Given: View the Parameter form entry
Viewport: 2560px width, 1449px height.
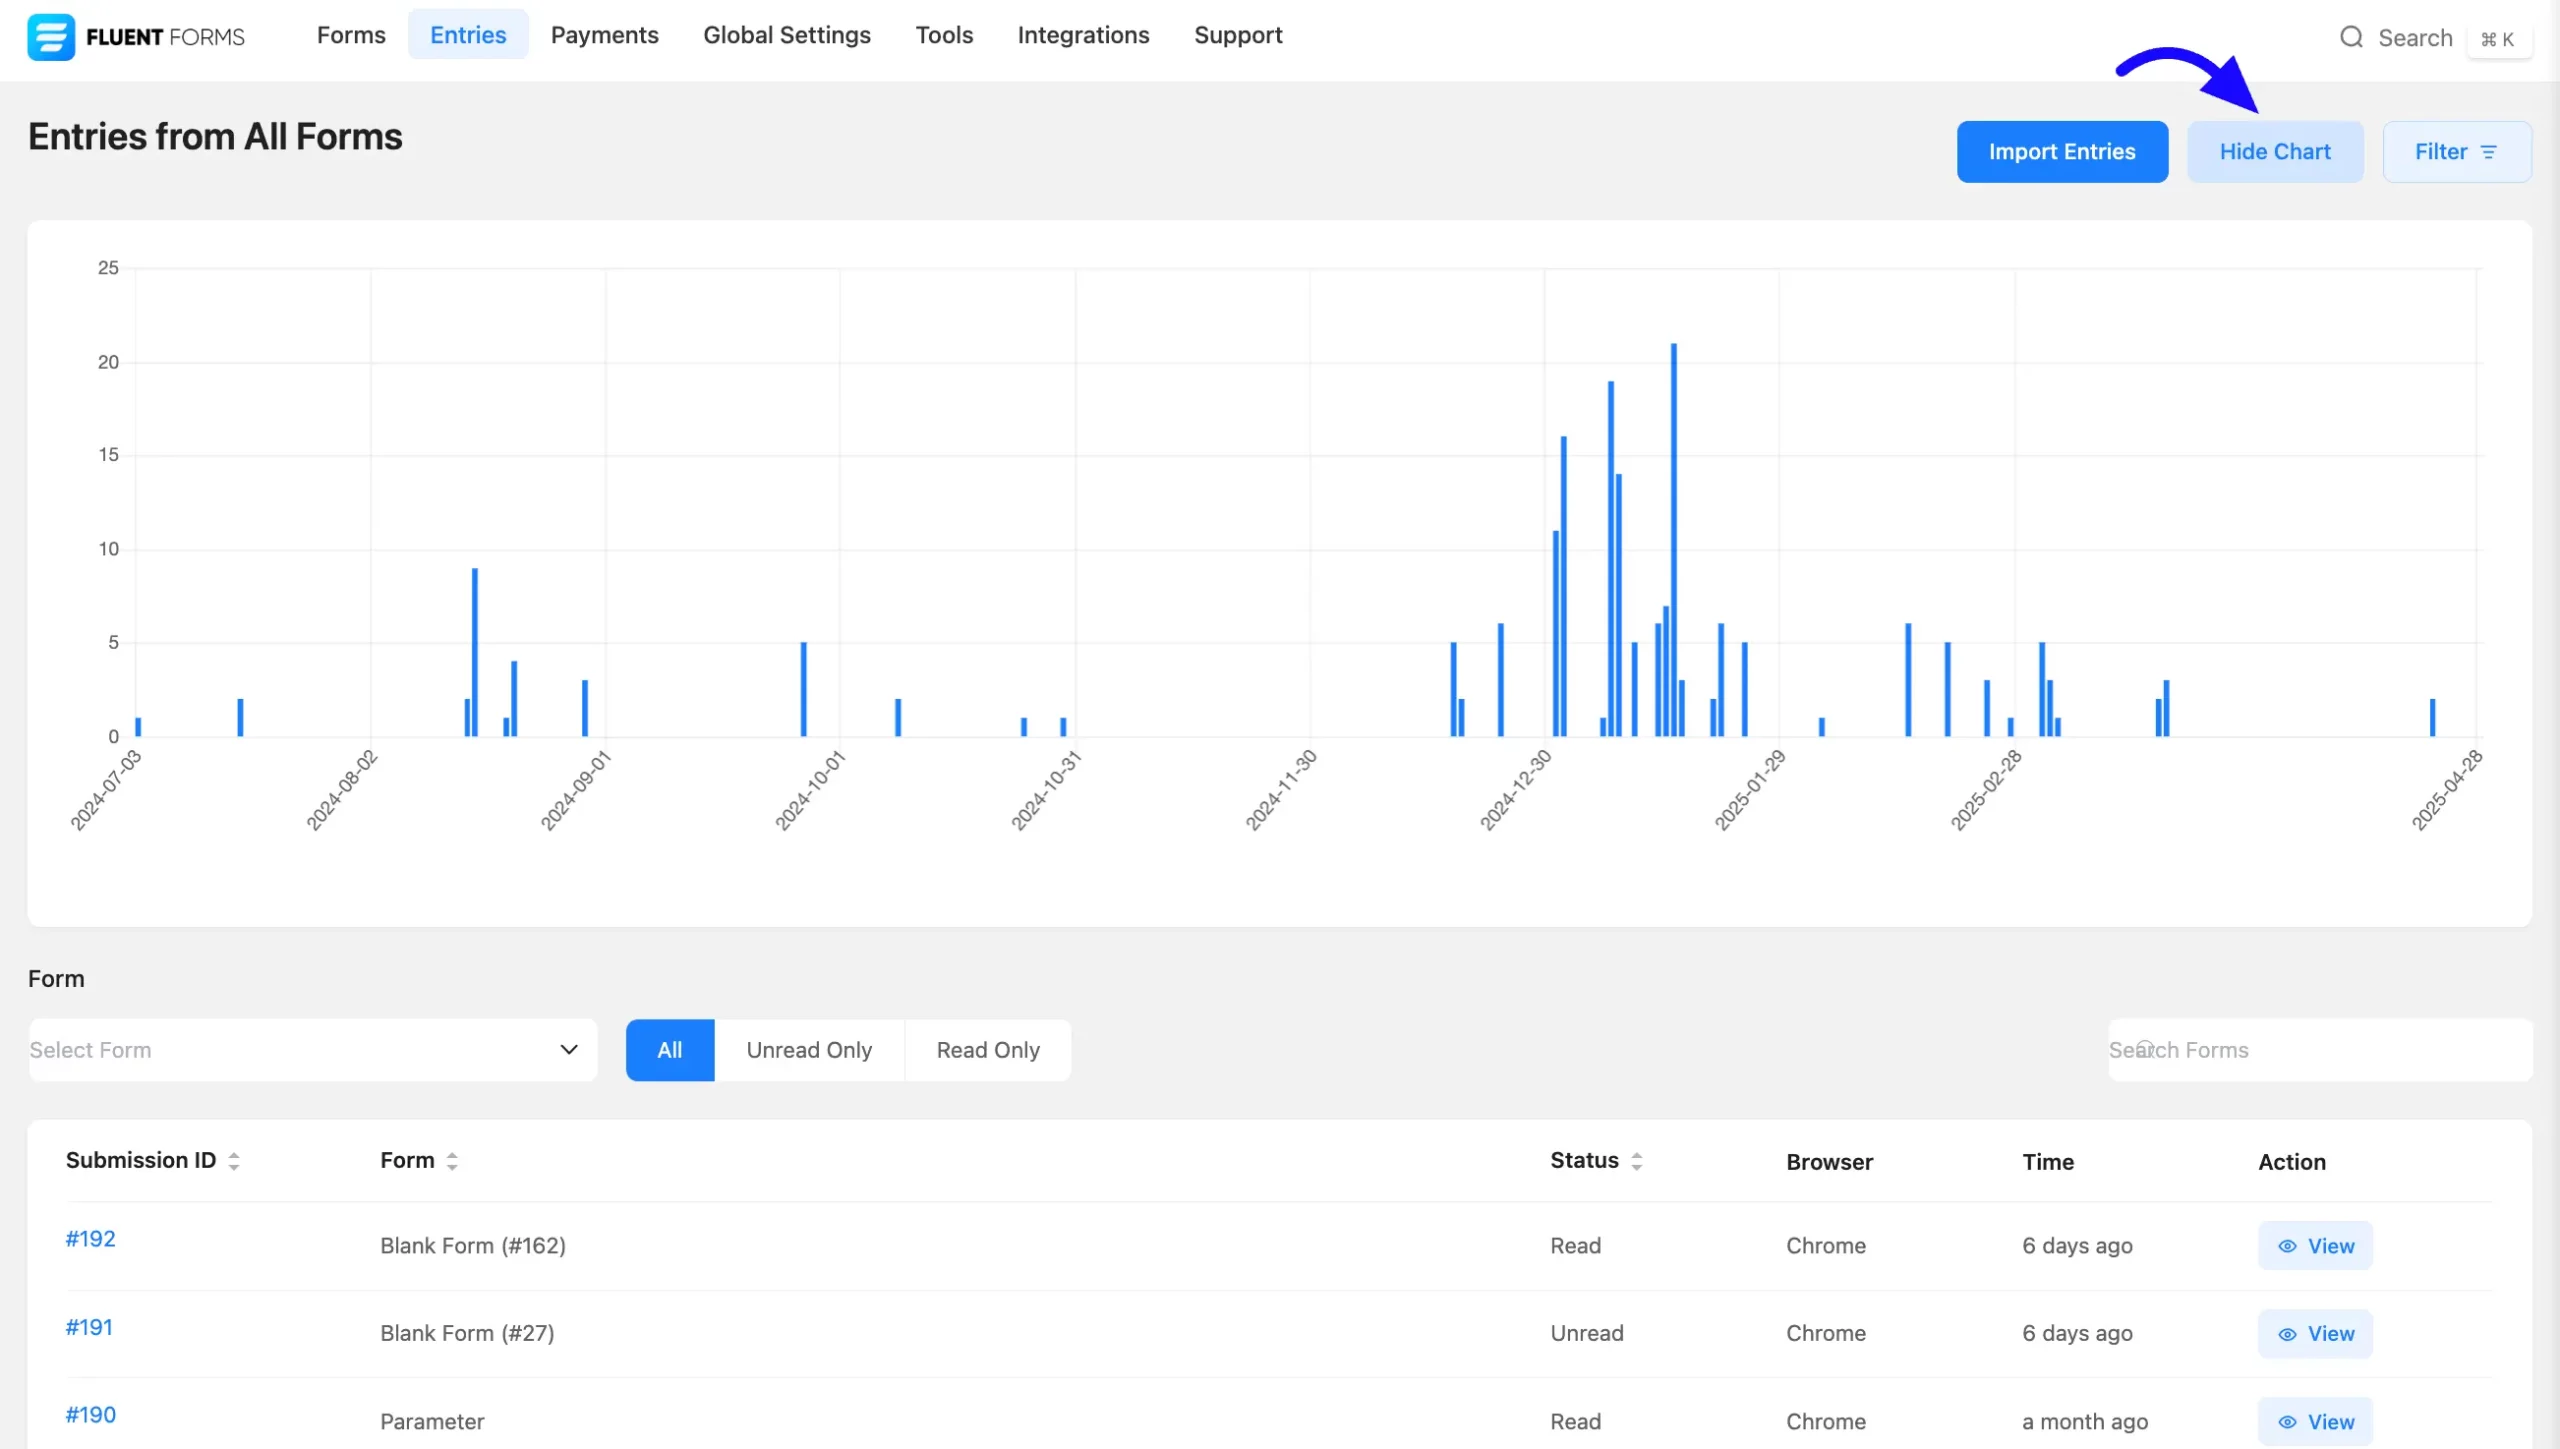Looking at the screenshot, I should 2315,1422.
